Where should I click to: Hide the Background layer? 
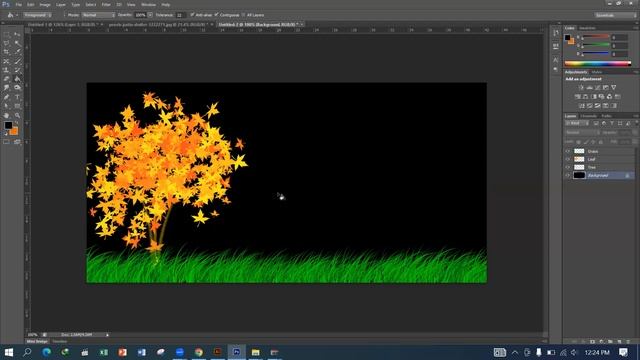pyautogui.click(x=568, y=176)
